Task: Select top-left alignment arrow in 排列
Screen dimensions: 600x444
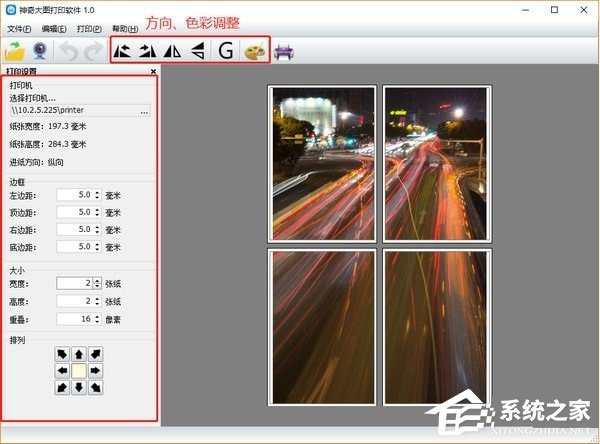Action: pyautogui.click(x=62, y=354)
